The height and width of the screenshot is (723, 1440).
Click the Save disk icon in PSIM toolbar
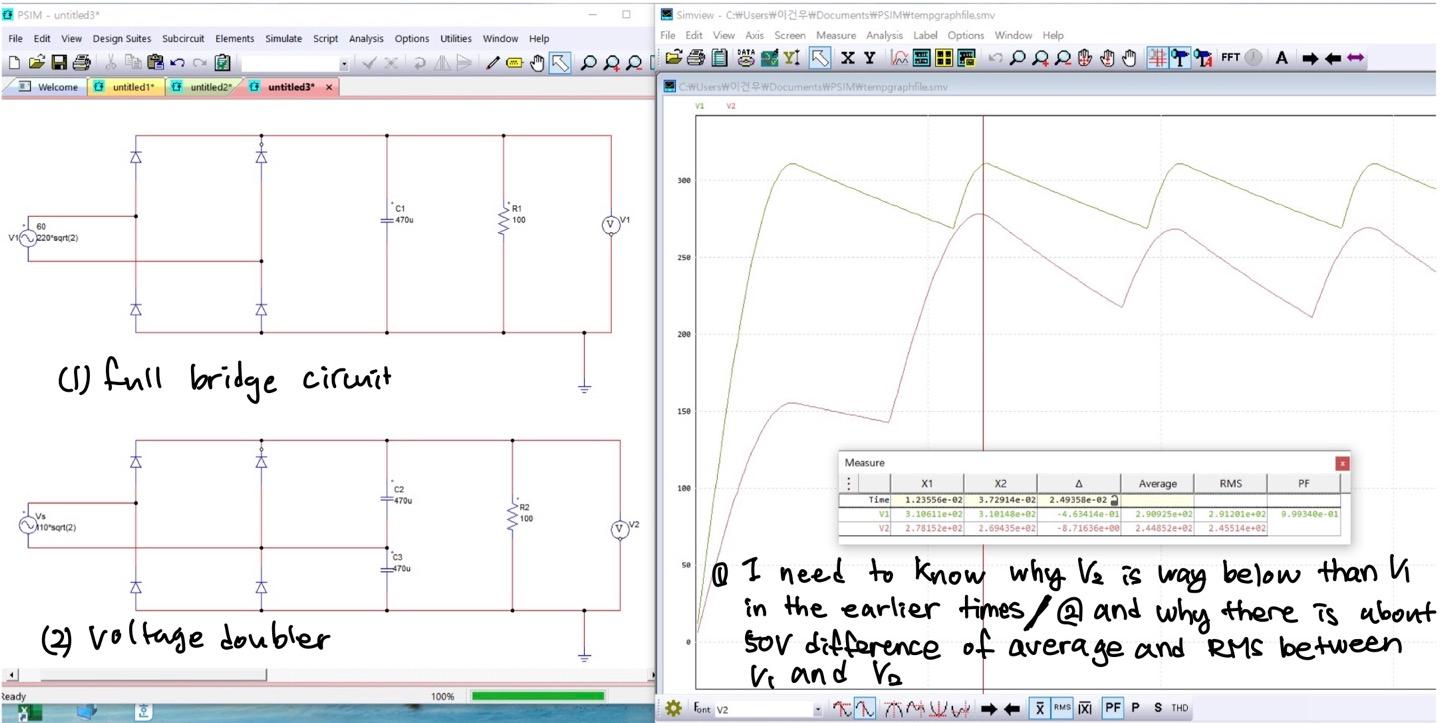[x=59, y=63]
